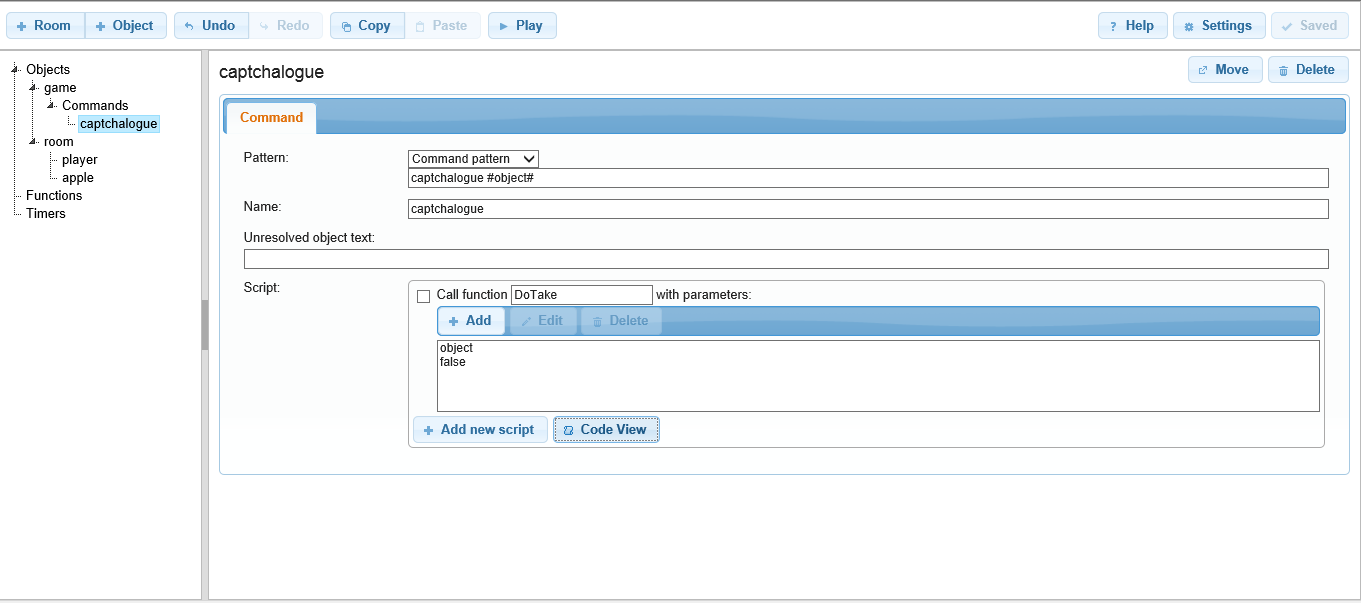This screenshot has width=1361, height=603.
Task: Play the game
Action: click(521, 26)
